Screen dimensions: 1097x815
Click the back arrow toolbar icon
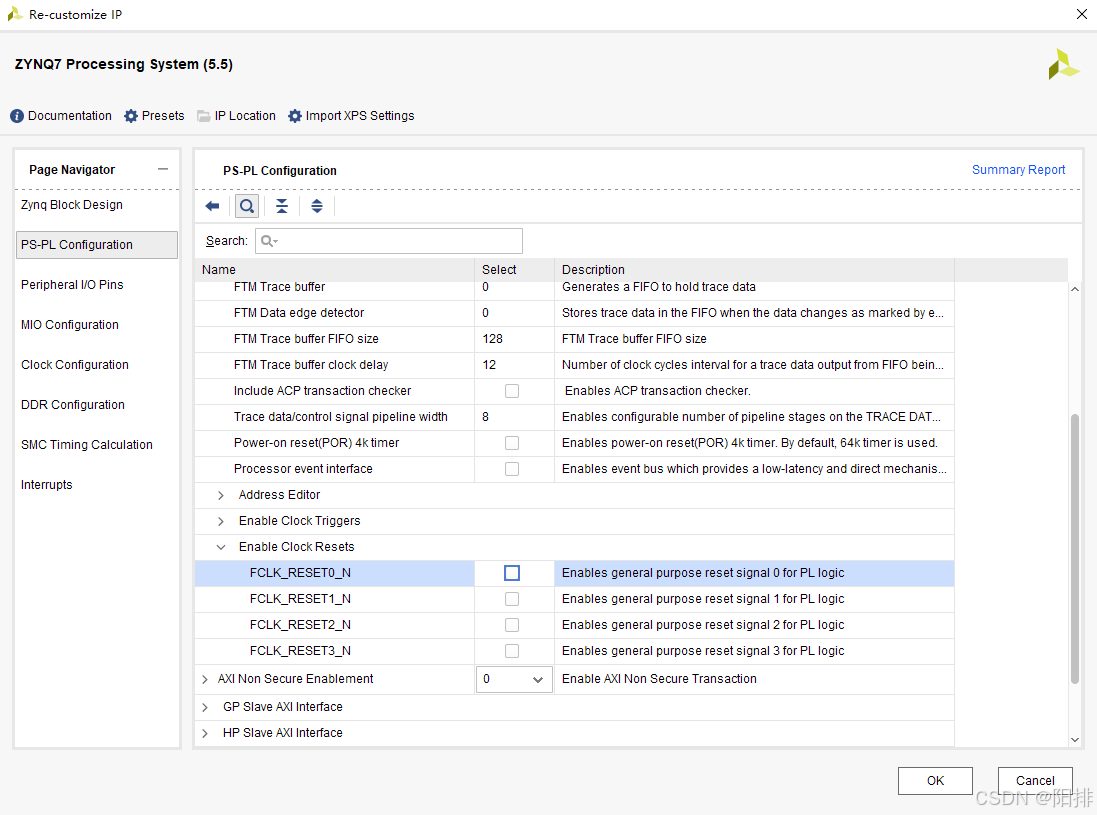[212, 206]
